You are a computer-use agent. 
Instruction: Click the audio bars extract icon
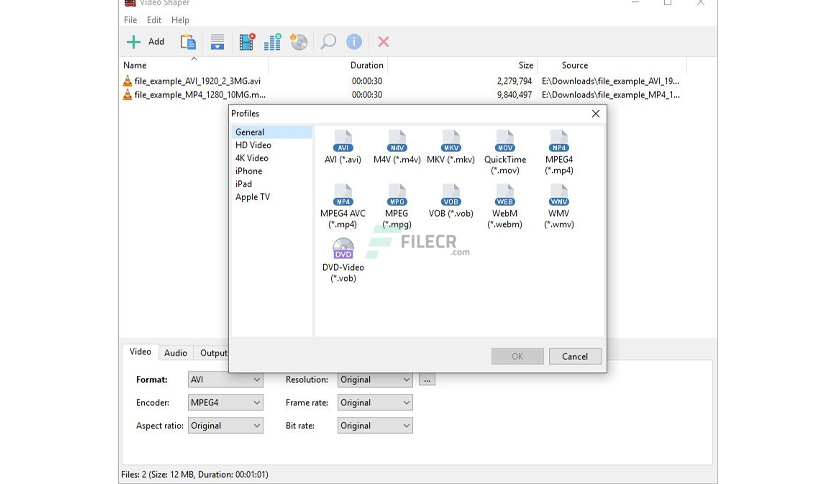[272, 42]
